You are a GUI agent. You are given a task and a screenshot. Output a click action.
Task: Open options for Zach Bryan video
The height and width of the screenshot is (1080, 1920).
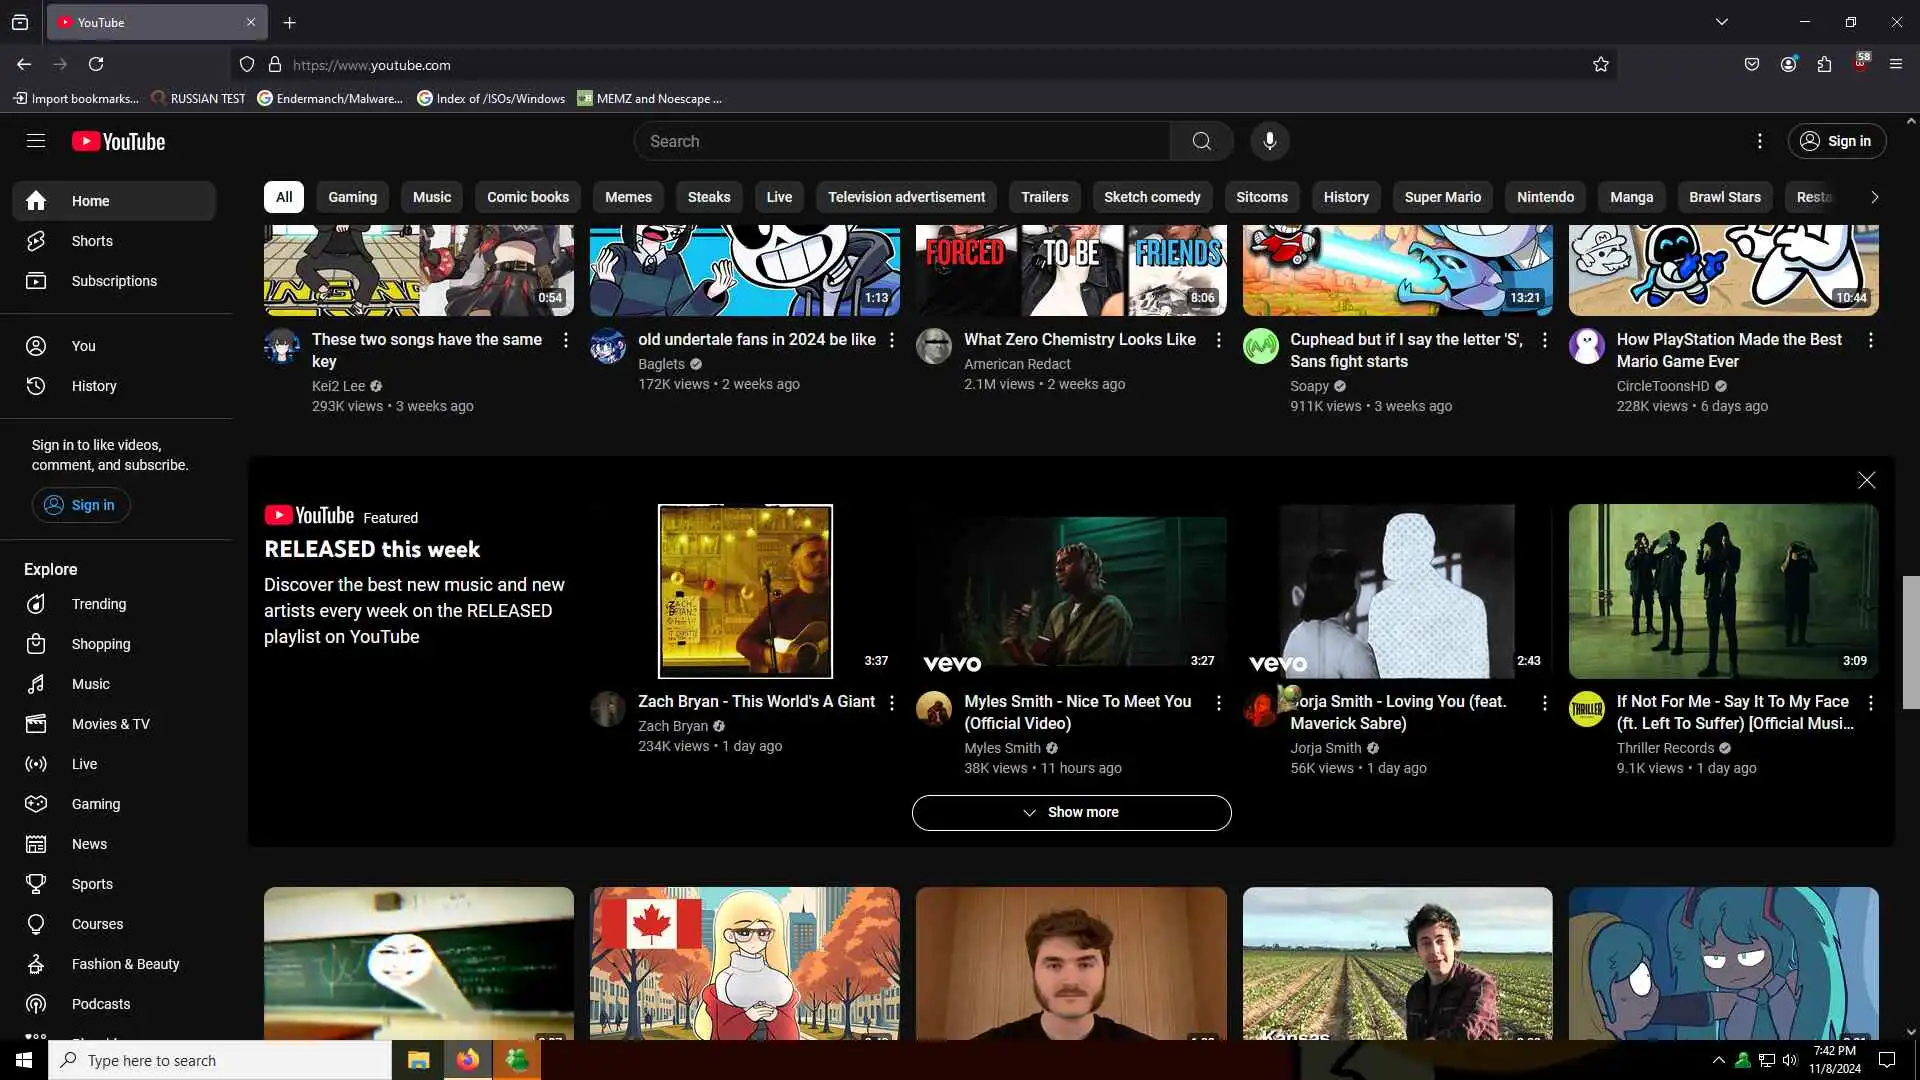[892, 703]
